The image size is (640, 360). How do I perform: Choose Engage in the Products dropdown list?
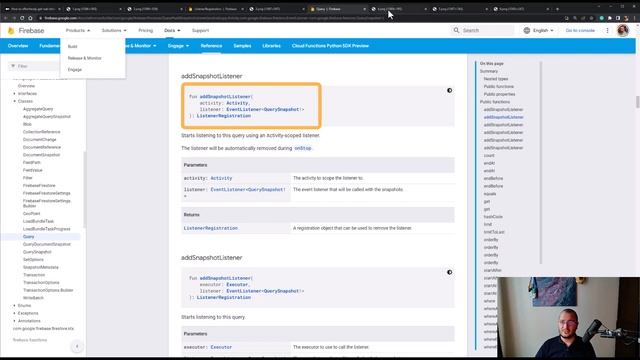click(75, 69)
